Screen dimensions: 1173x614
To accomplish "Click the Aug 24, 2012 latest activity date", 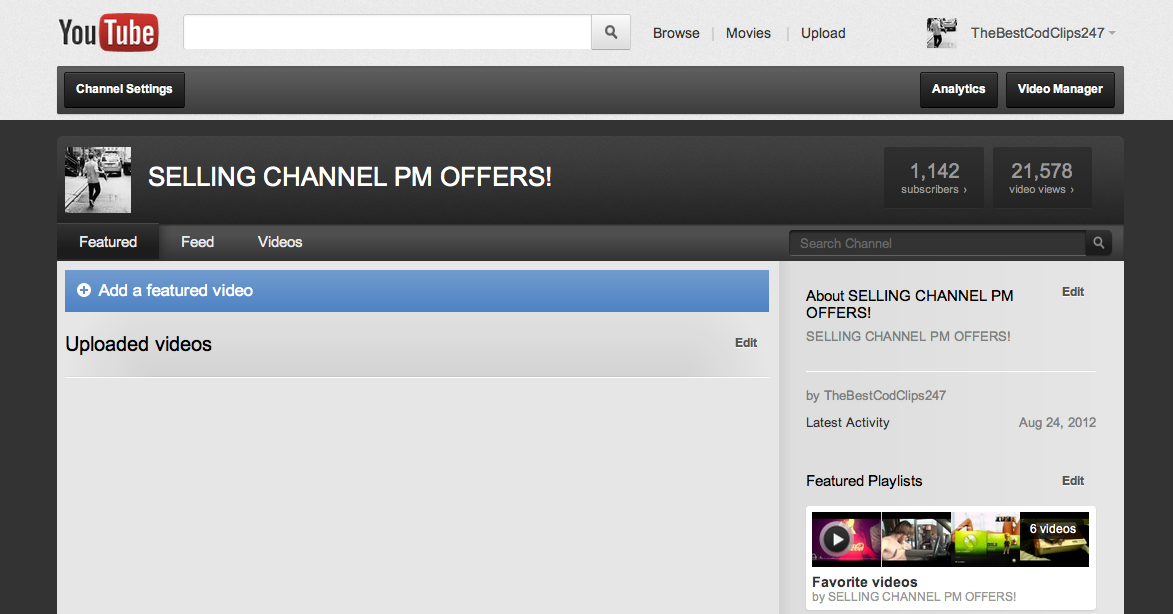I will tap(1057, 423).
